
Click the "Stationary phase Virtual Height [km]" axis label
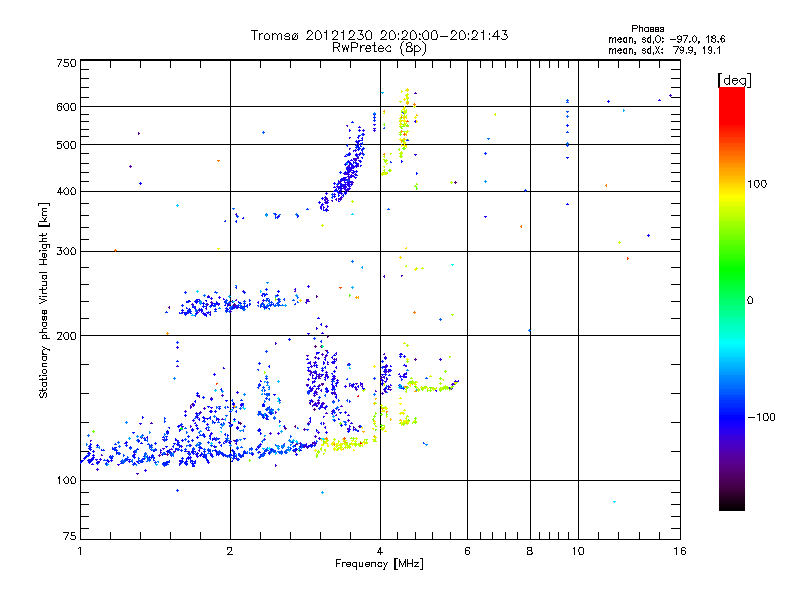(44, 300)
